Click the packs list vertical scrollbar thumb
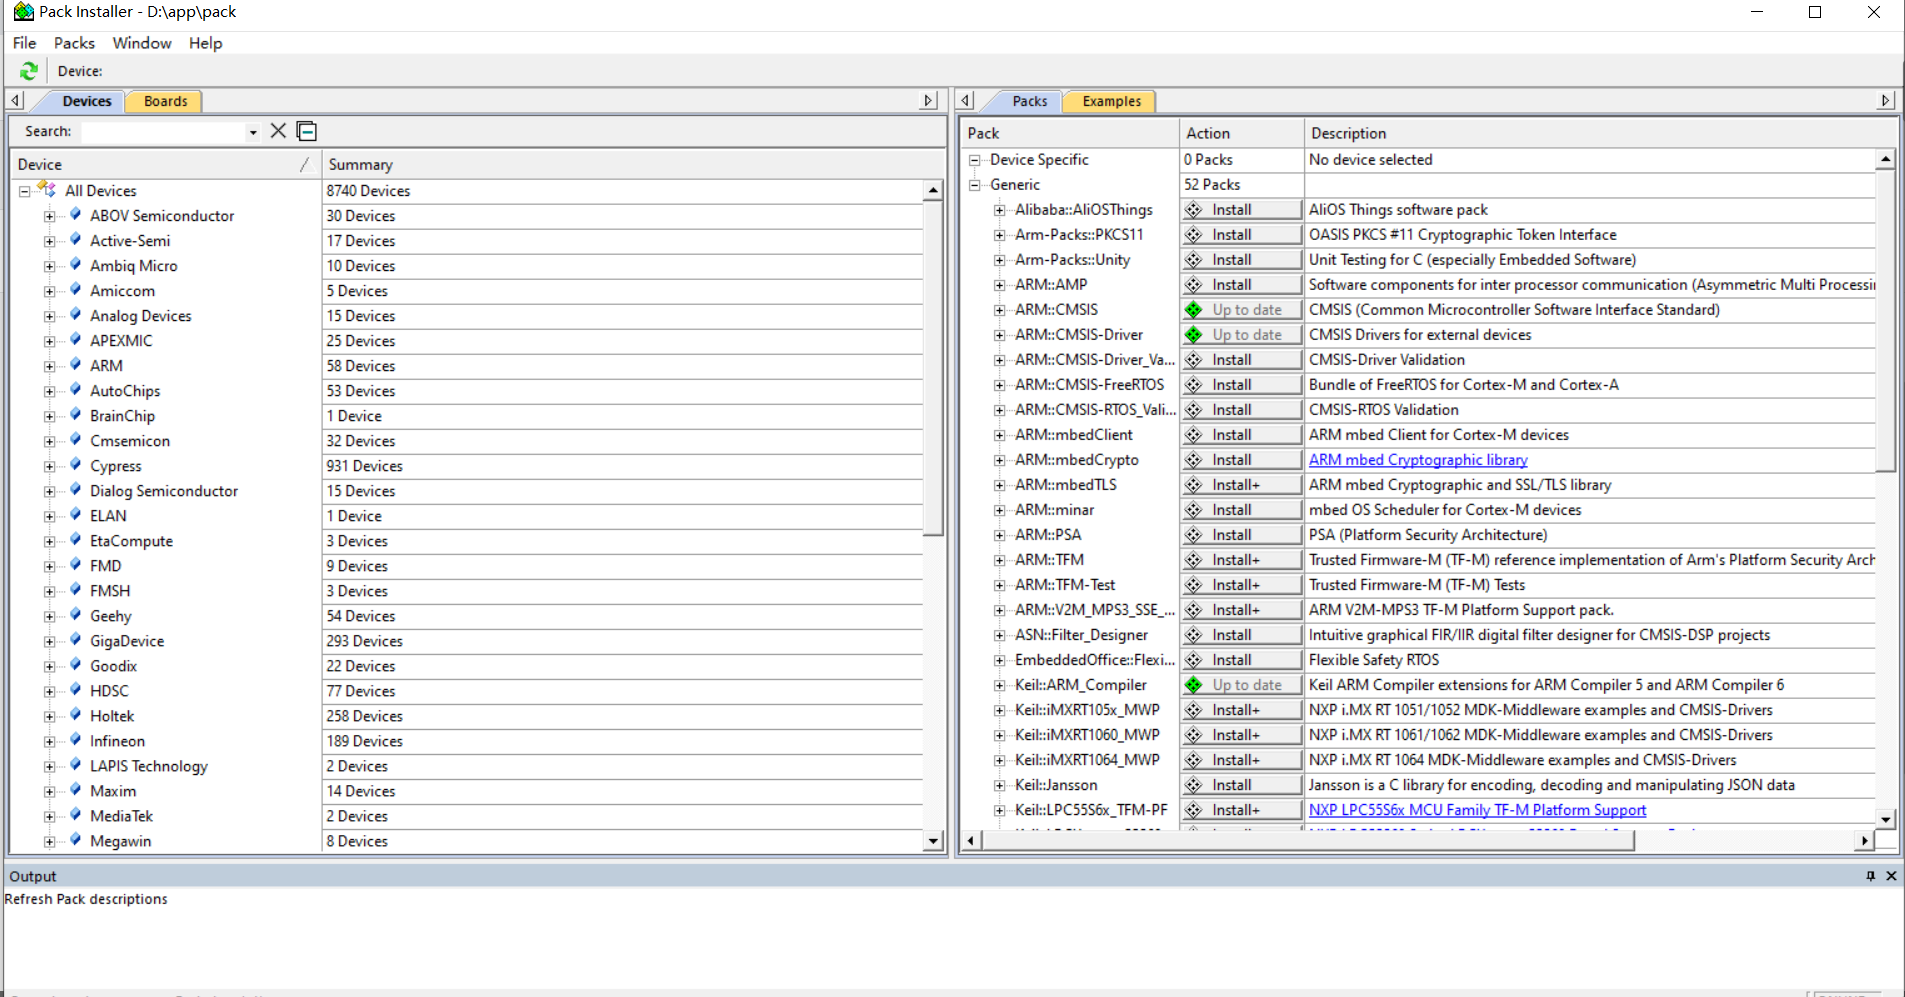This screenshot has width=1905, height=997. 1885,320
